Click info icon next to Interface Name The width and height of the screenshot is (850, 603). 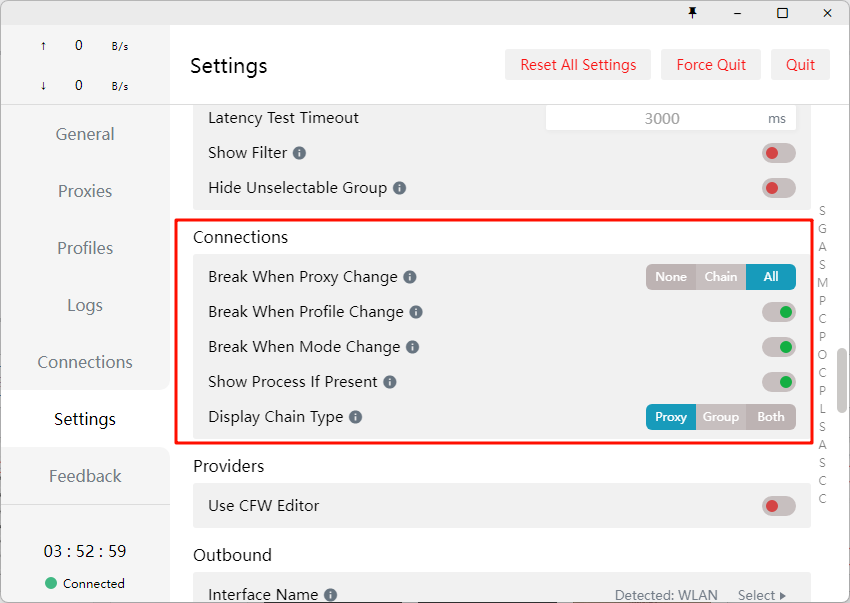330,595
